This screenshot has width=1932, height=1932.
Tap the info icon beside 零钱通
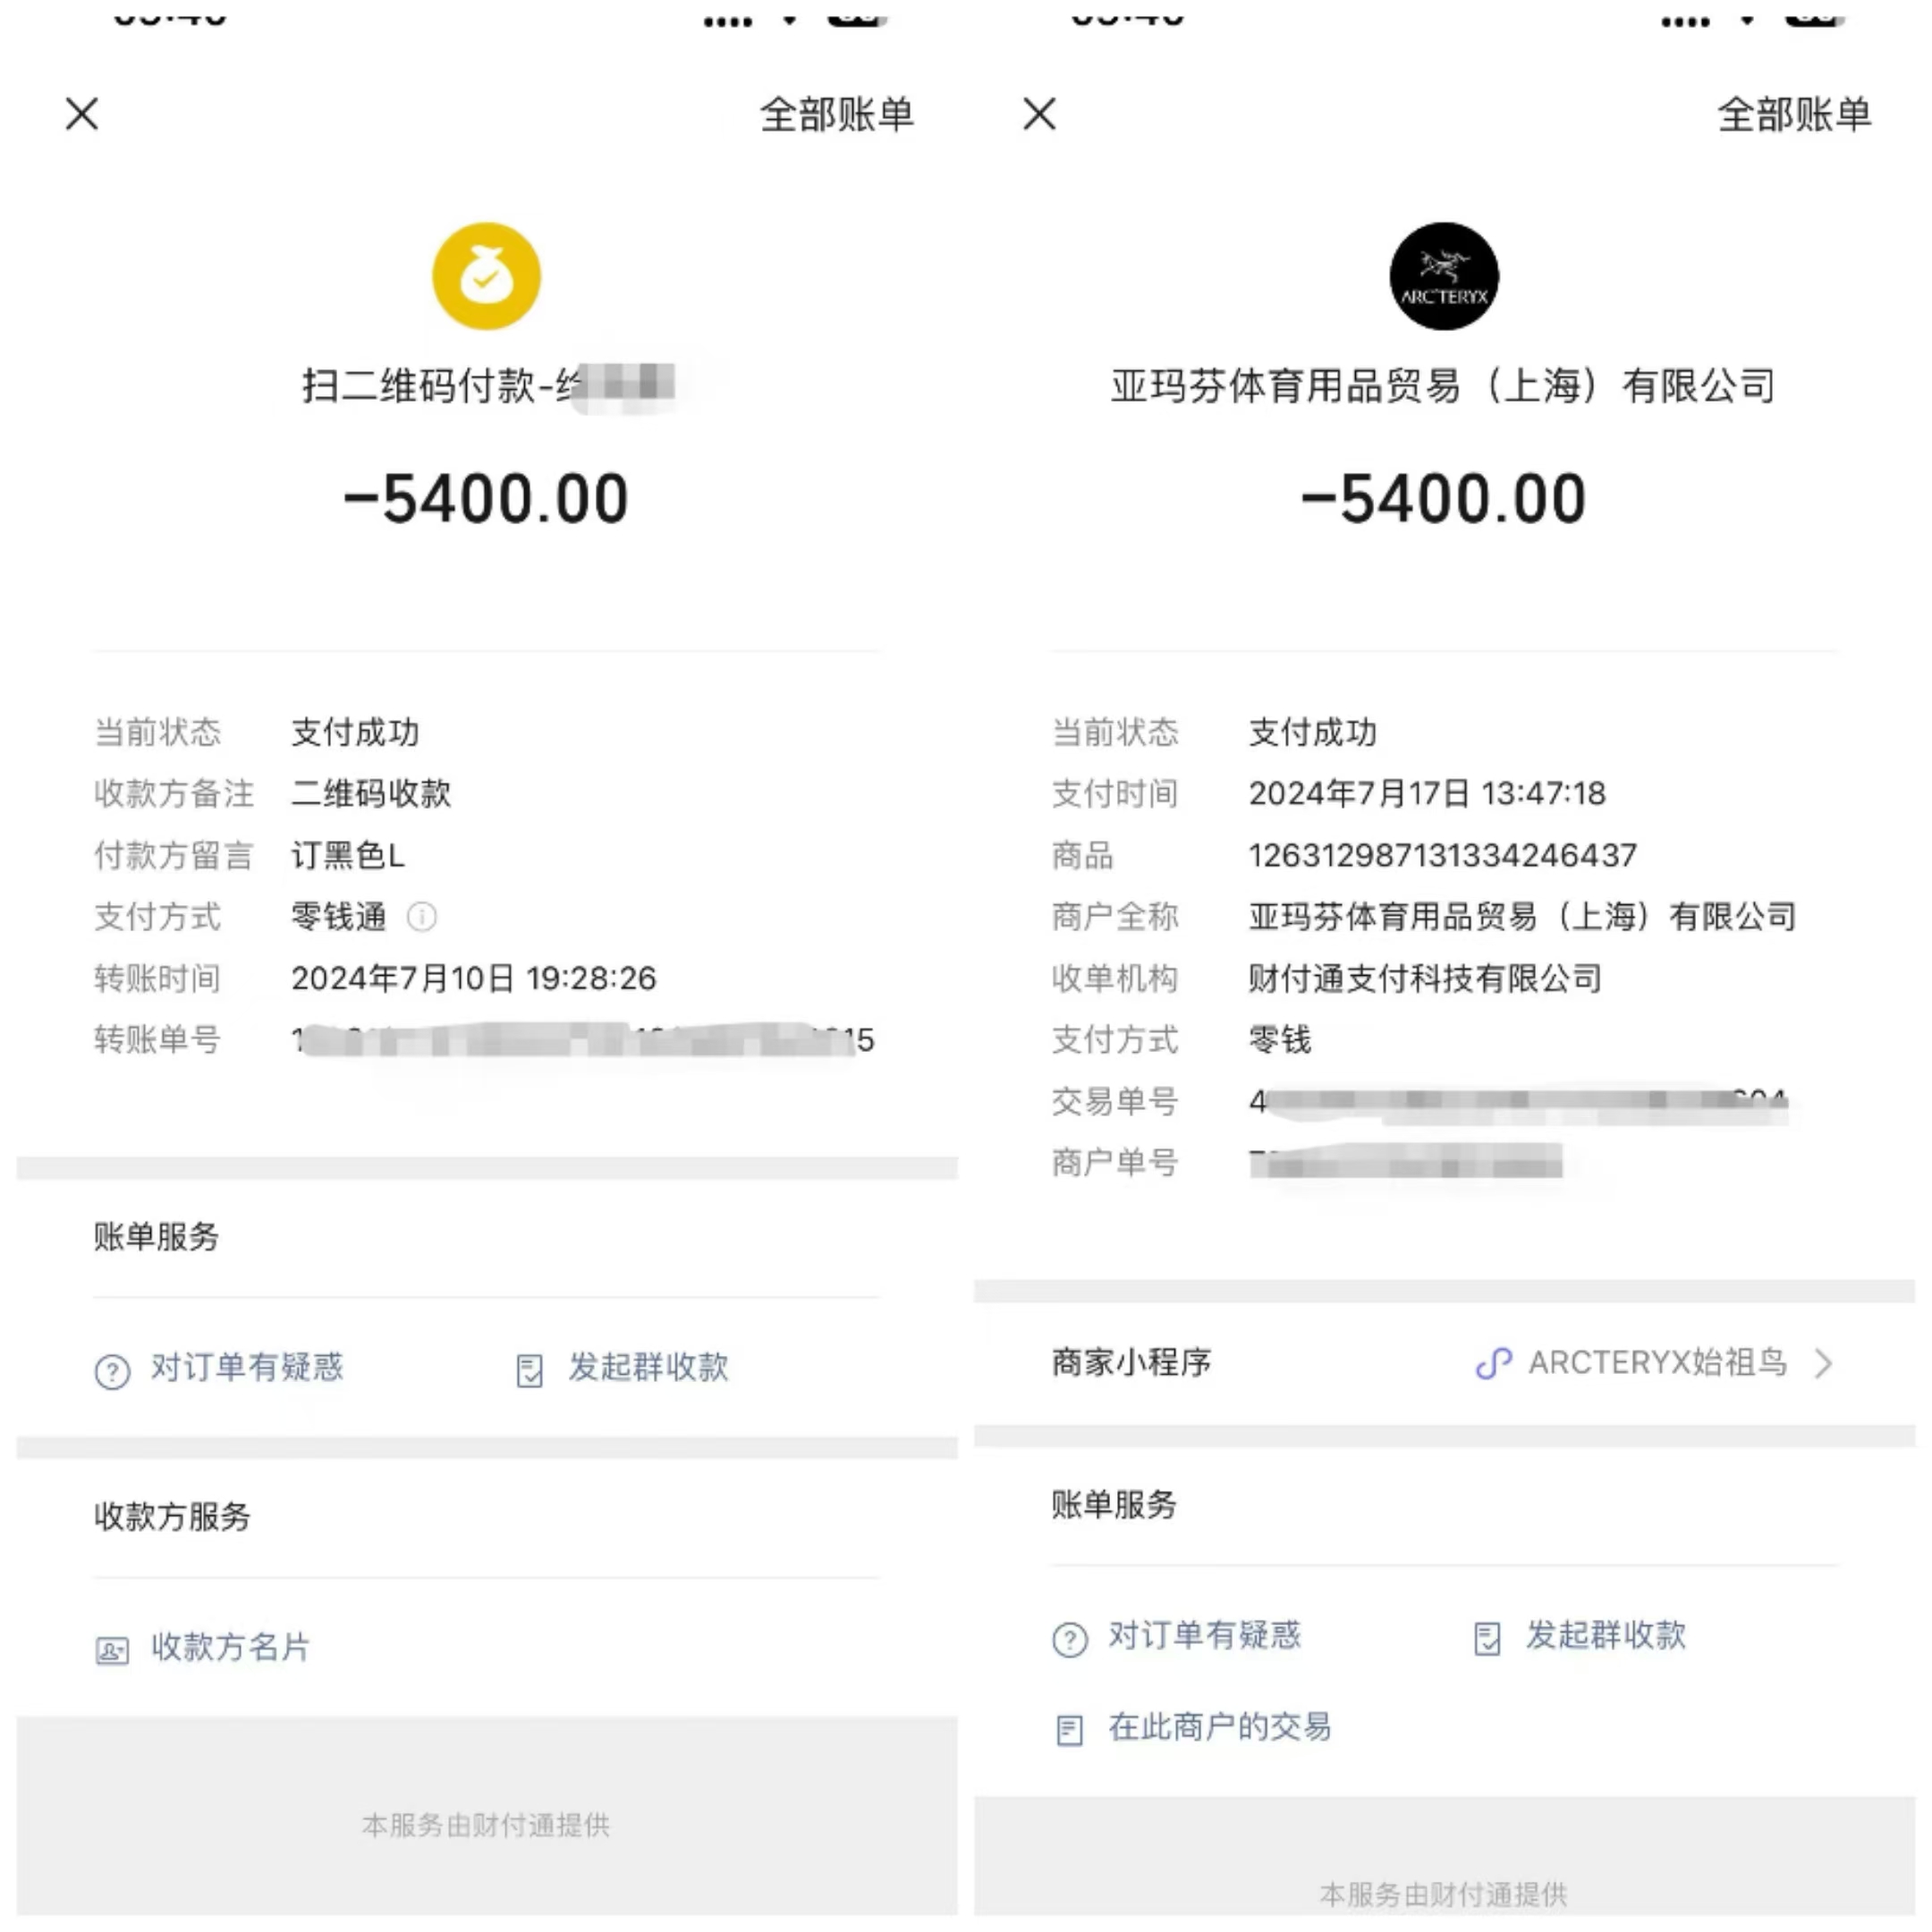coord(422,917)
